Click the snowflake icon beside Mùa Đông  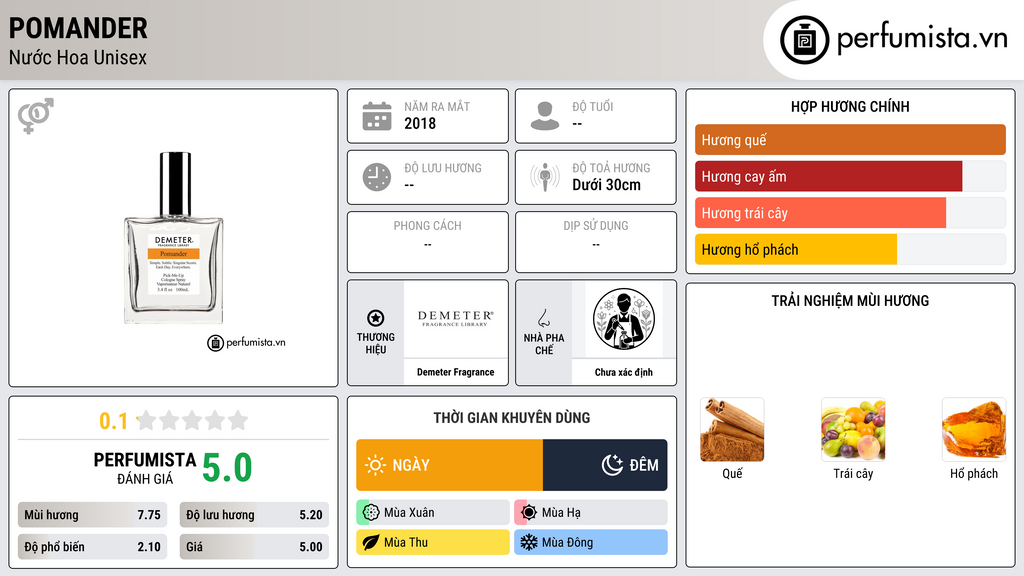[529, 542]
